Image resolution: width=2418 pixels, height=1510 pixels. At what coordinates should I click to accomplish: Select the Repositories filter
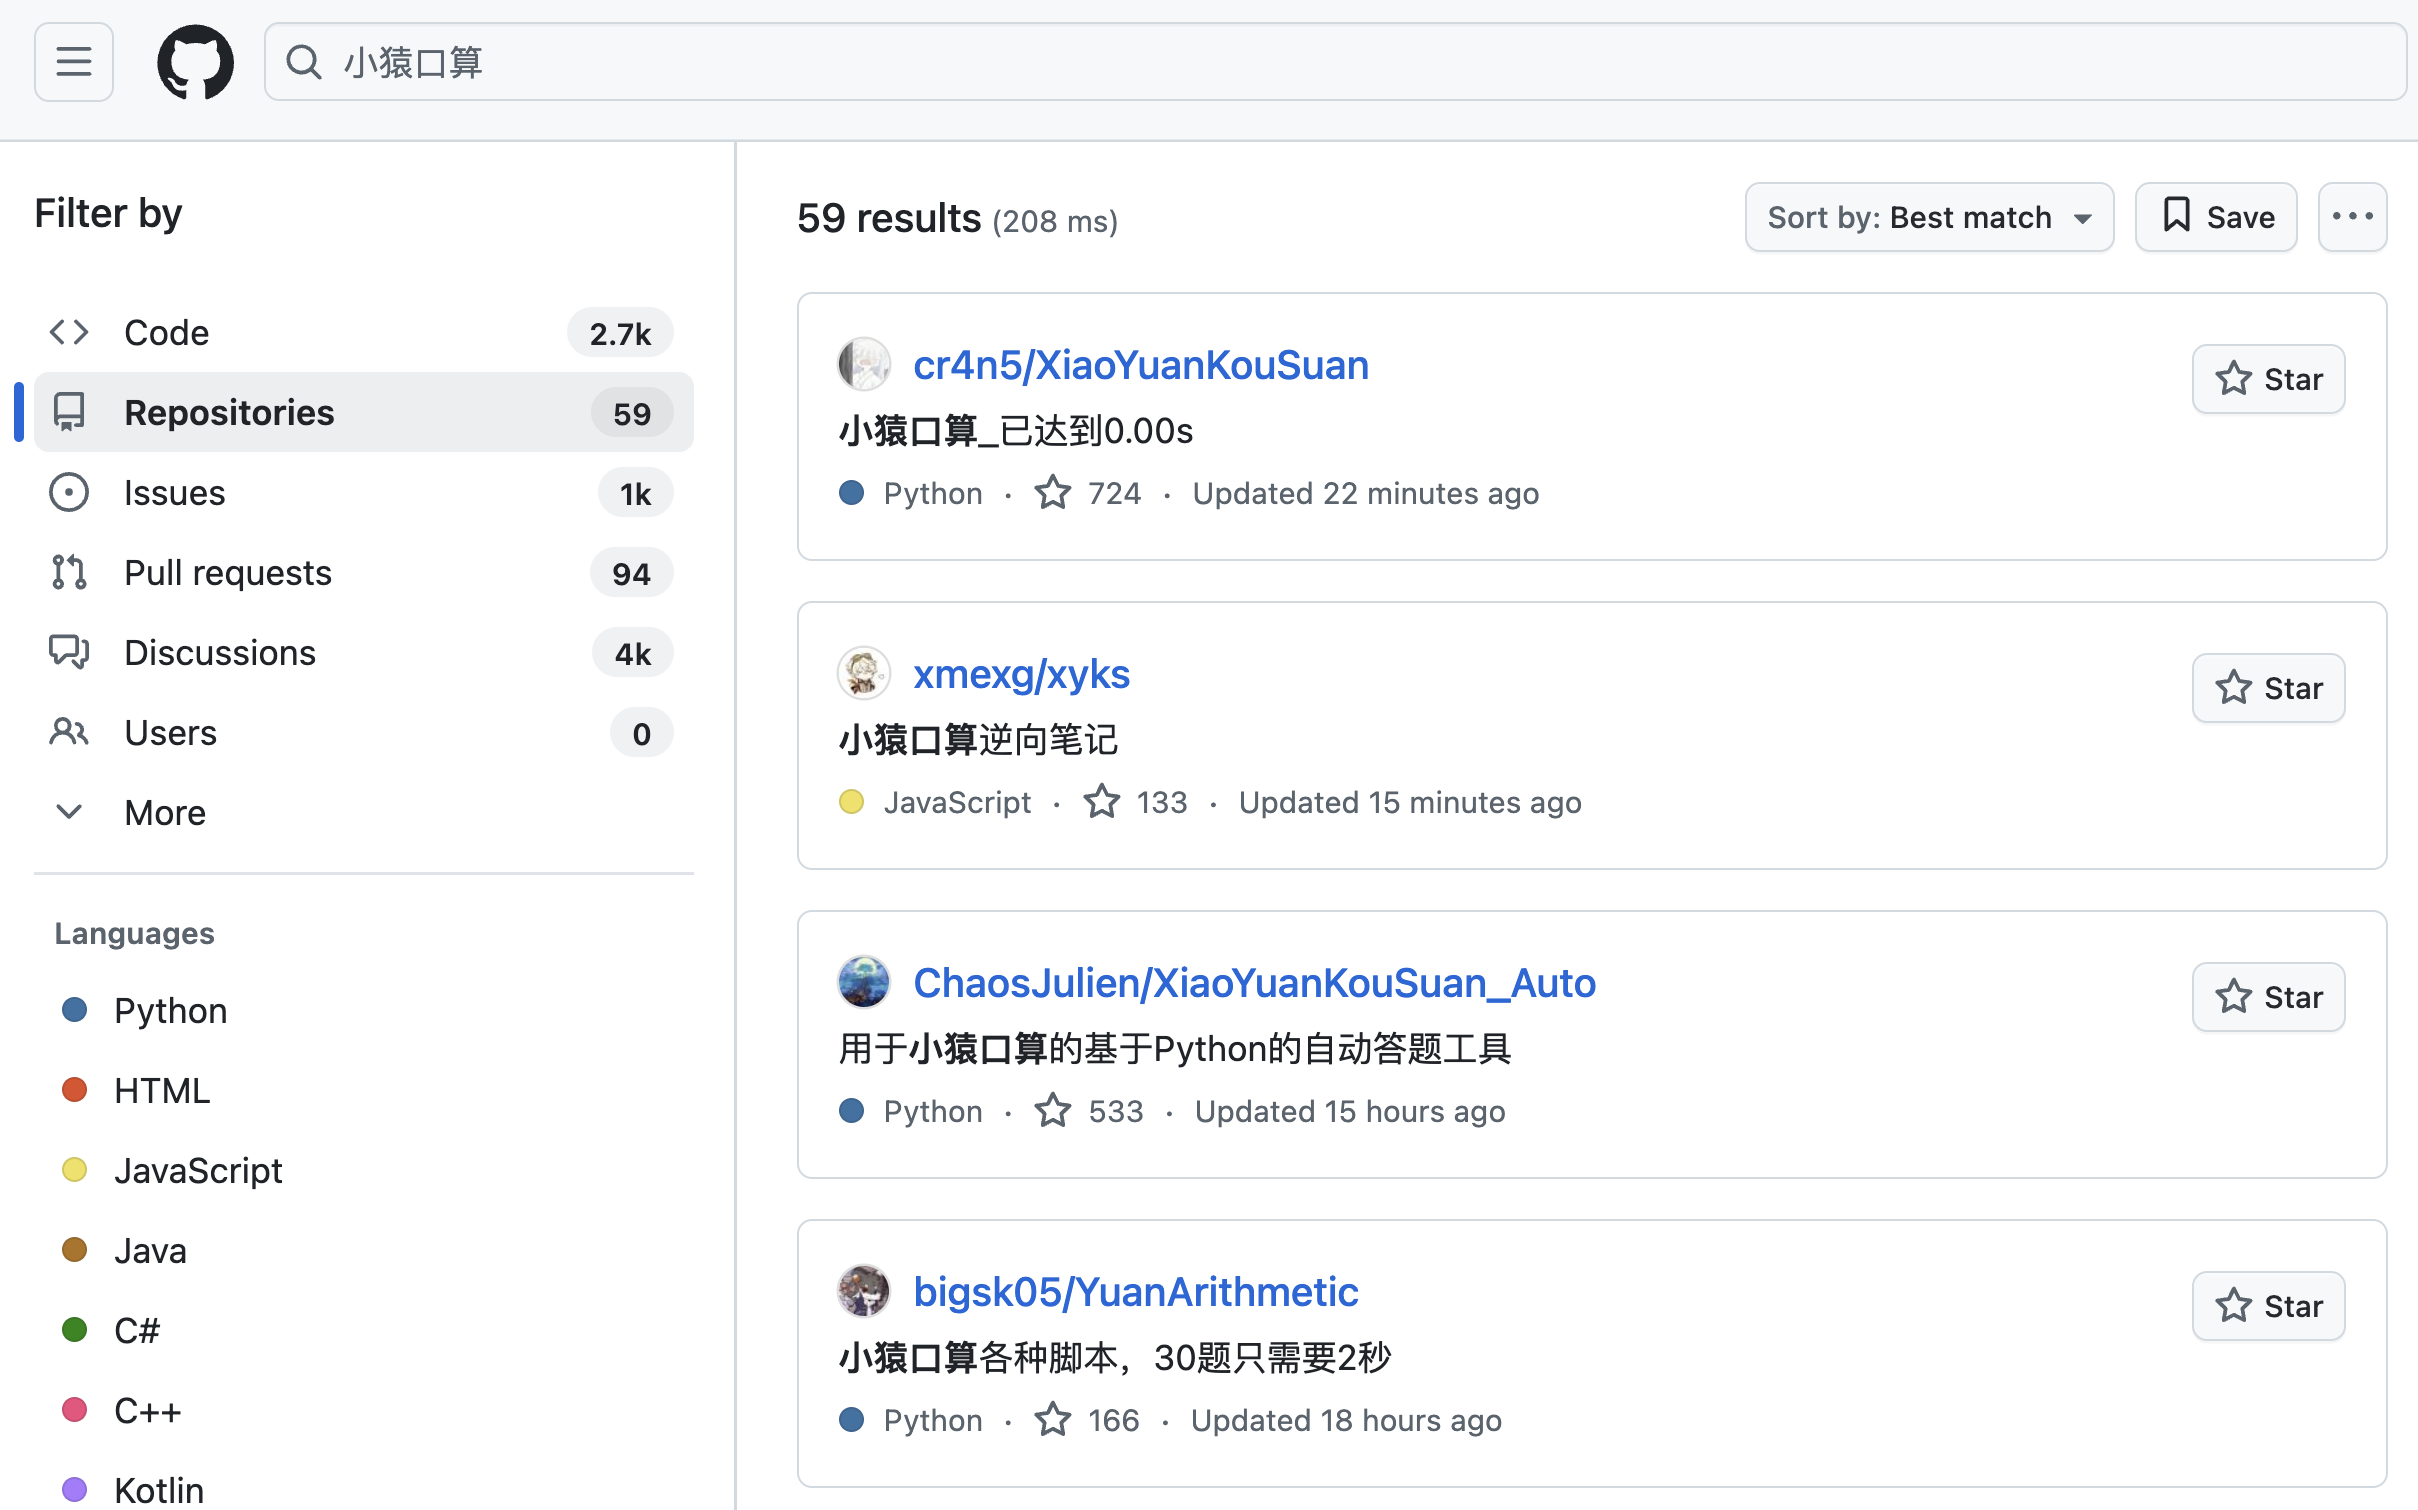pyautogui.click(x=363, y=412)
